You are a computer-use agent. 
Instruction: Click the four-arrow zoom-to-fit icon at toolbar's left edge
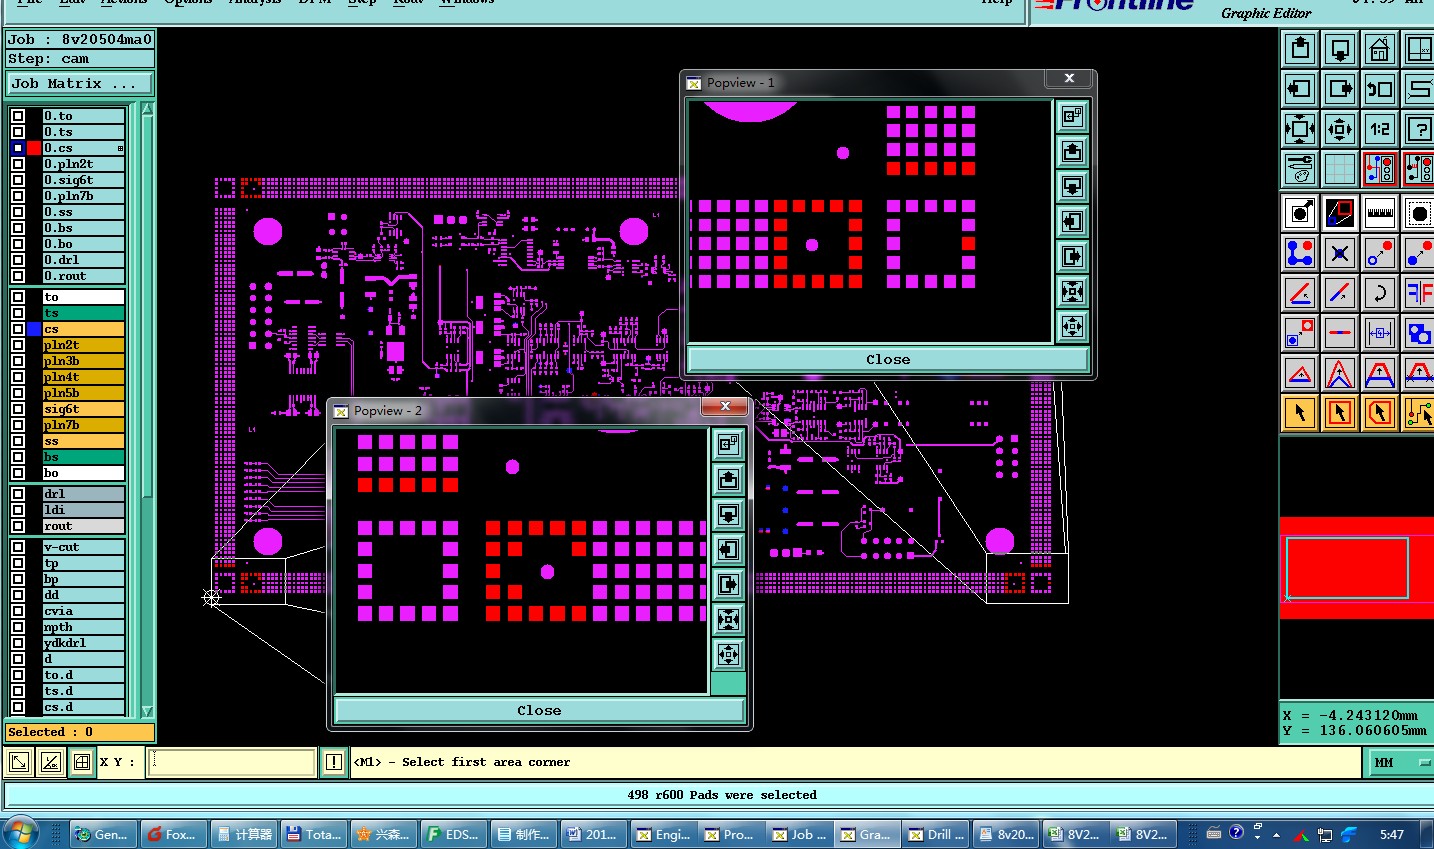[x=1299, y=128]
